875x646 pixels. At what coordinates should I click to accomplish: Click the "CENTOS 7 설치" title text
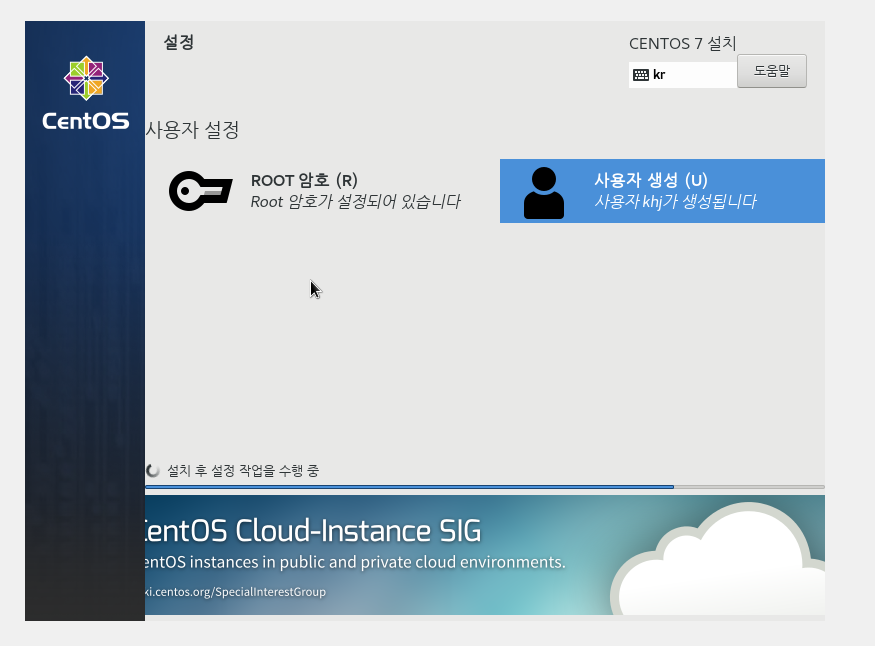[682, 44]
